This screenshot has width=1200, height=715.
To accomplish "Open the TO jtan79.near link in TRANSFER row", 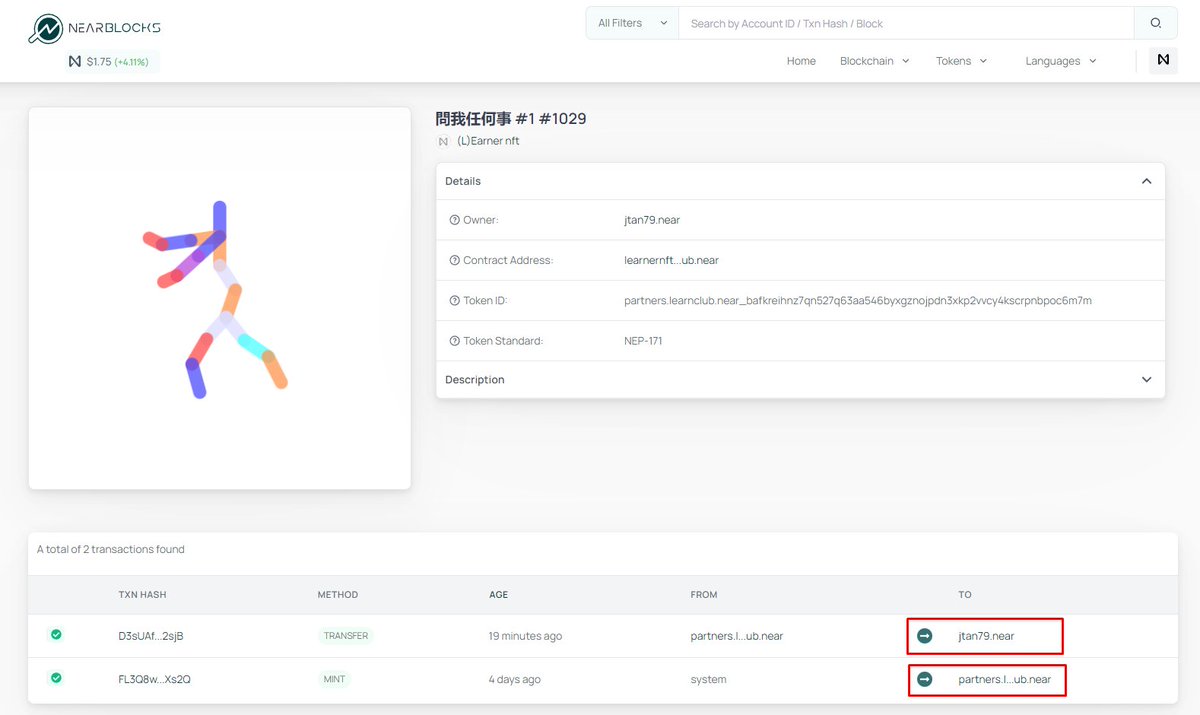I will click(986, 636).
